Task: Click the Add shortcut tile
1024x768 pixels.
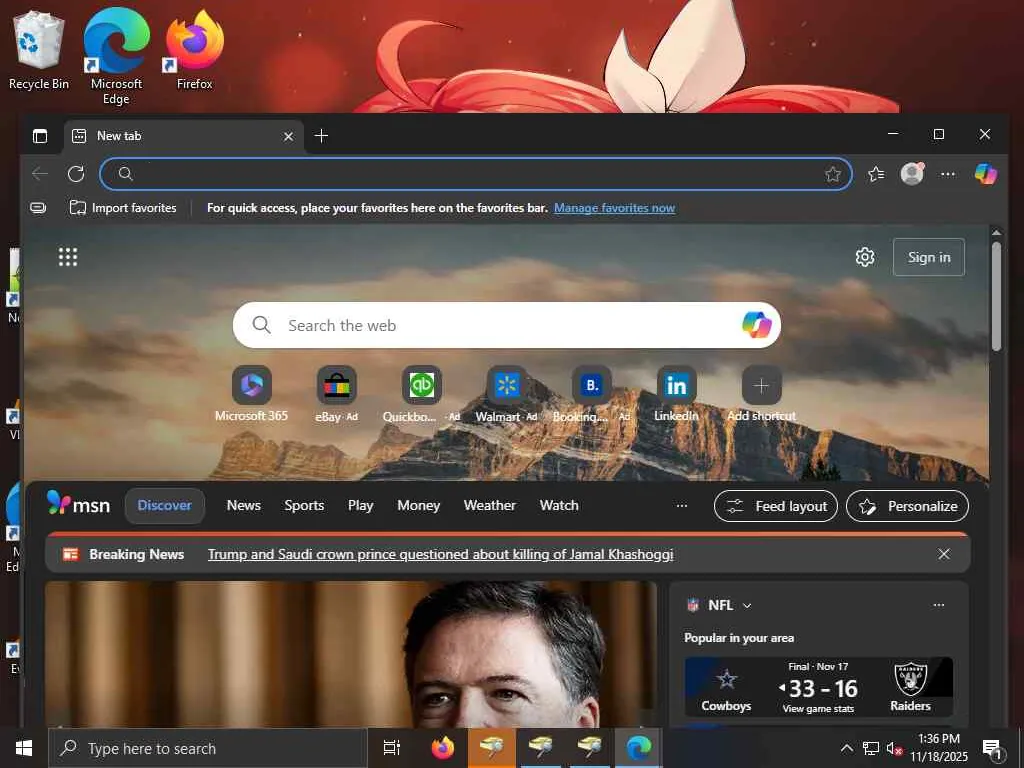Action: [x=761, y=394]
